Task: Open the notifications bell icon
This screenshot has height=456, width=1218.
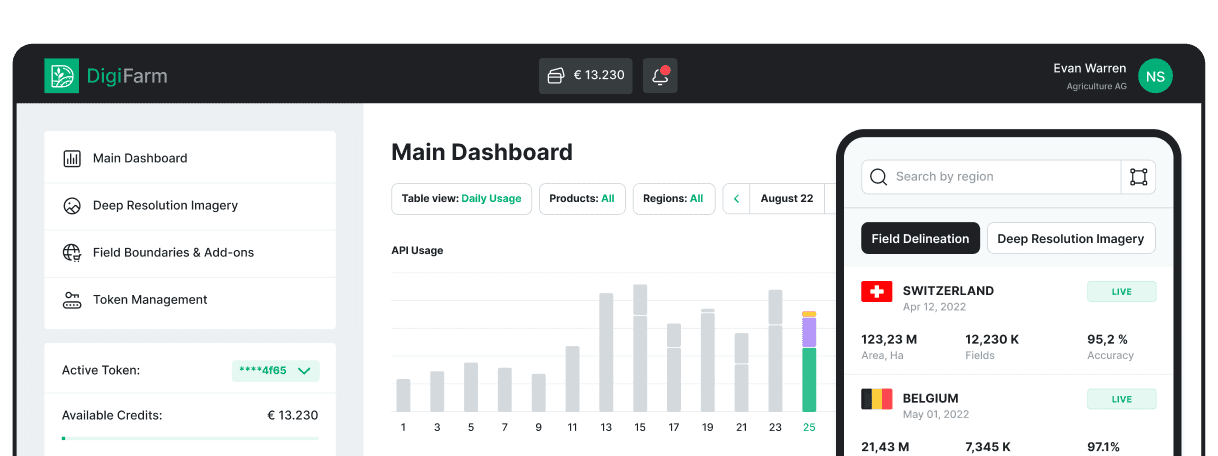Action: pyautogui.click(x=660, y=76)
